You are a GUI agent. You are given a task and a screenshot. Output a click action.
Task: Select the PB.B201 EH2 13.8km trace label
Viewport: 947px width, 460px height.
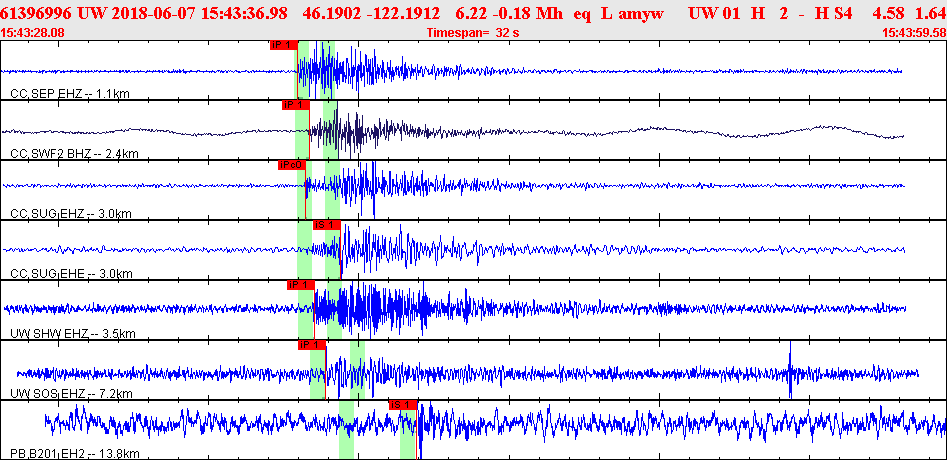tap(75, 453)
